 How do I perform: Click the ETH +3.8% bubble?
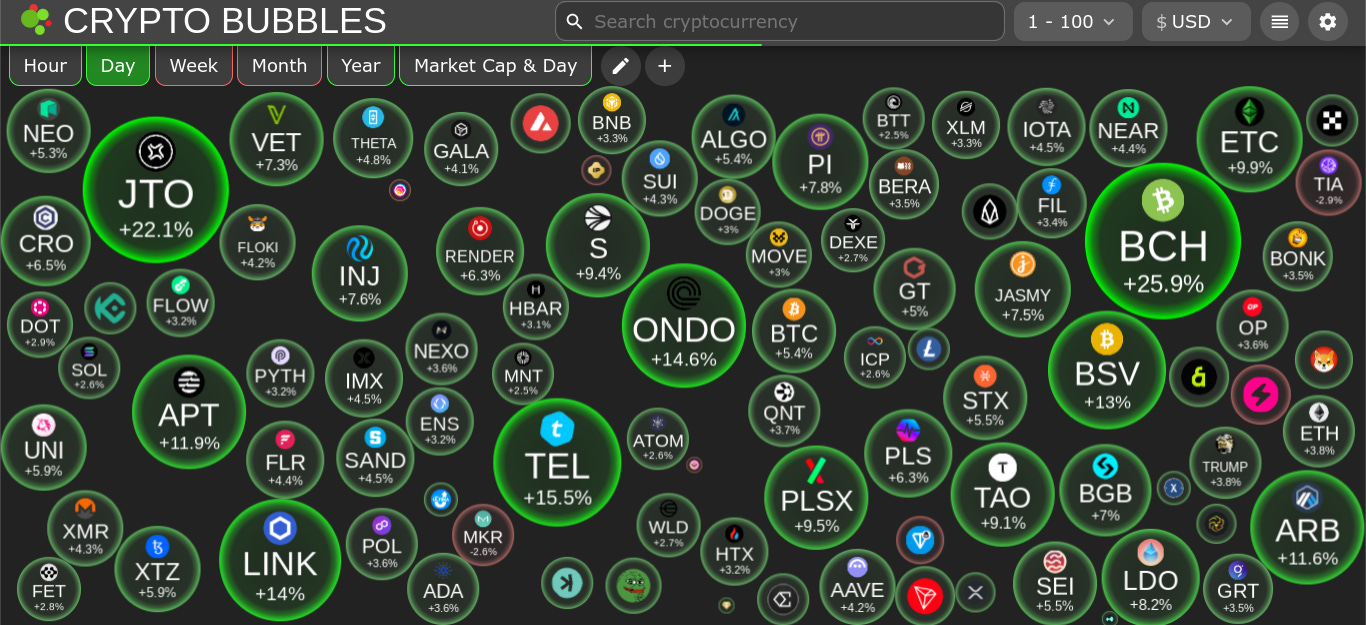(x=1319, y=429)
